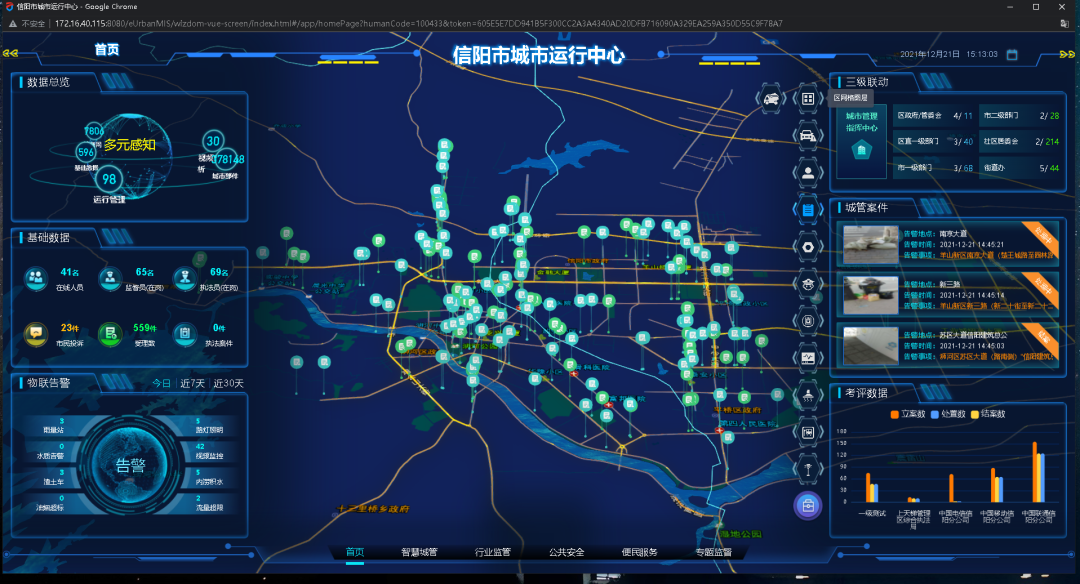Open the purple toolbox button
1080x584 pixels.
click(x=808, y=506)
